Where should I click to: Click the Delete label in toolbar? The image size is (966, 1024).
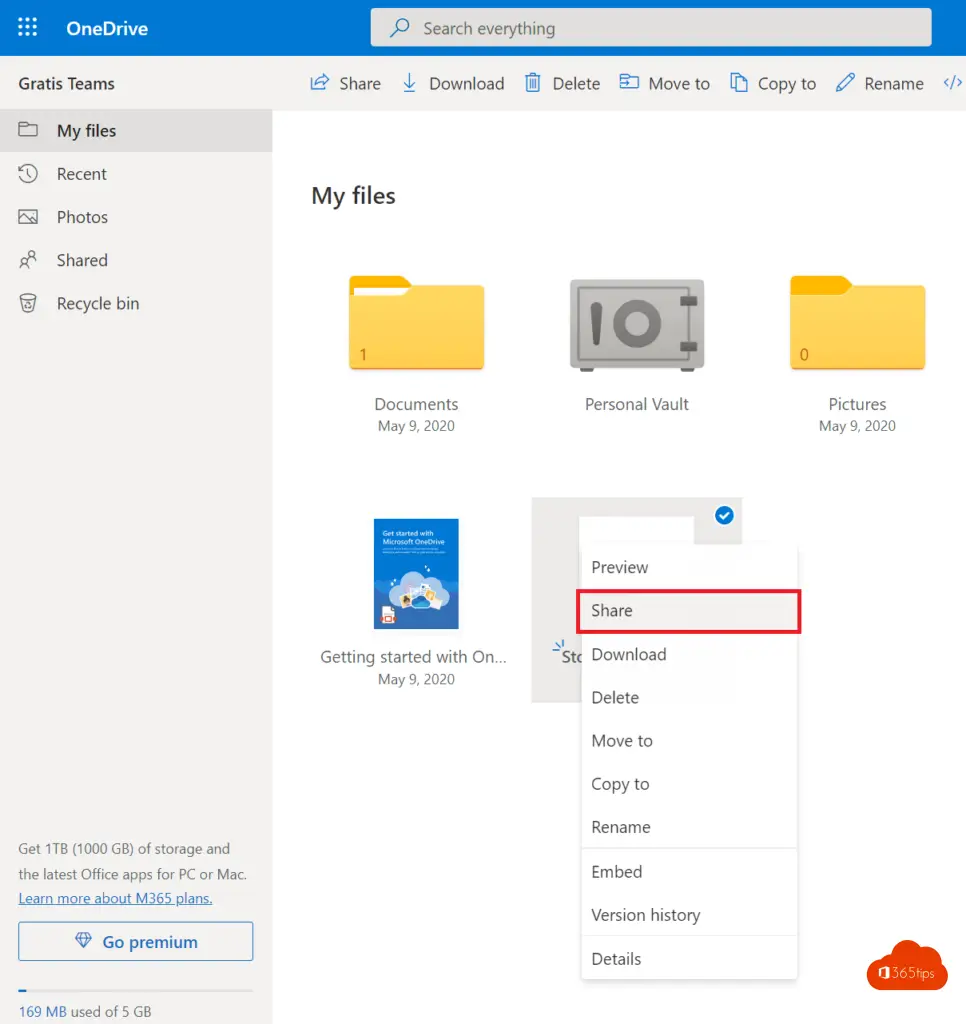coord(576,84)
